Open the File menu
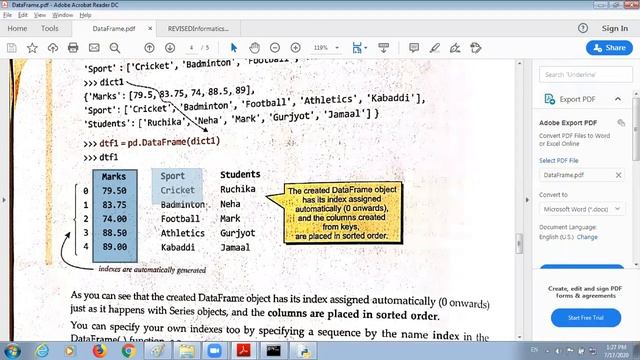This screenshot has width=640, height=360. point(7,15)
